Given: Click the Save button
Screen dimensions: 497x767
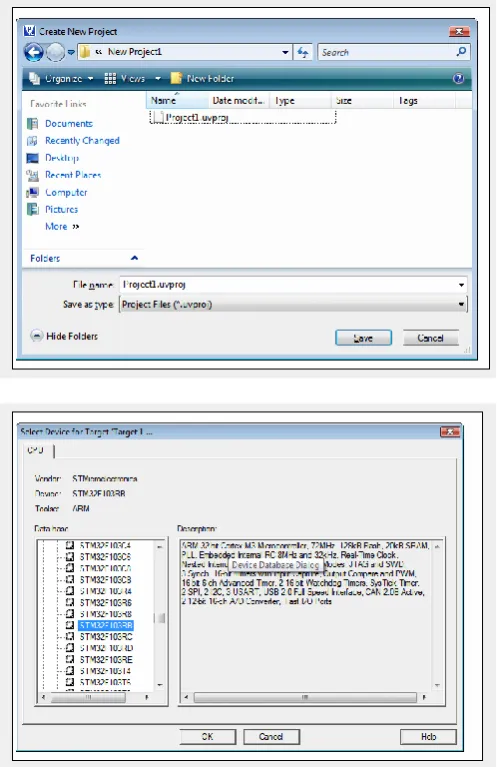Looking at the screenshot, I should coord(363,338).
